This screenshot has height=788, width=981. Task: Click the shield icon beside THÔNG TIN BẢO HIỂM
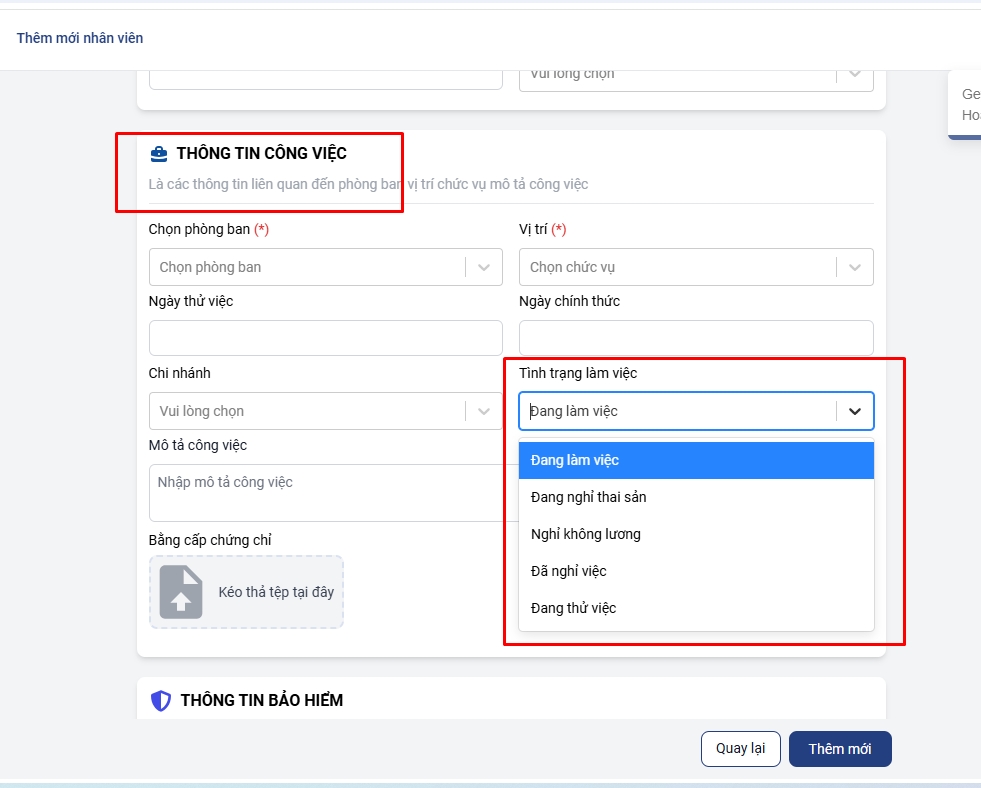click(161, 701)
